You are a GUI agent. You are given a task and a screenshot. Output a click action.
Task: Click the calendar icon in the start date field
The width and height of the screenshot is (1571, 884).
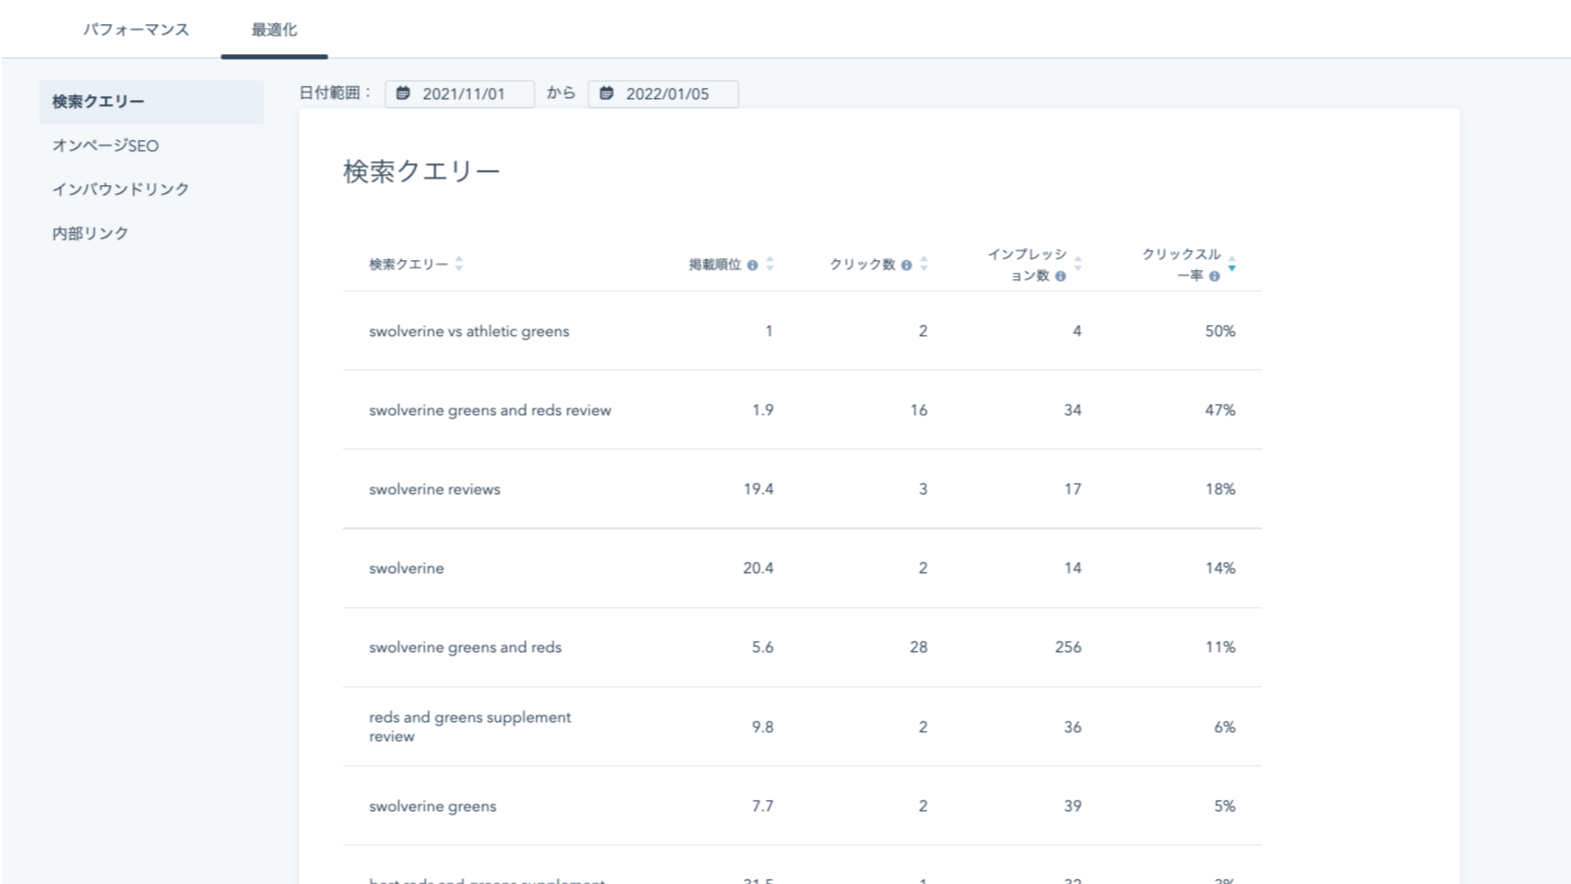click(x=403, y=93)
